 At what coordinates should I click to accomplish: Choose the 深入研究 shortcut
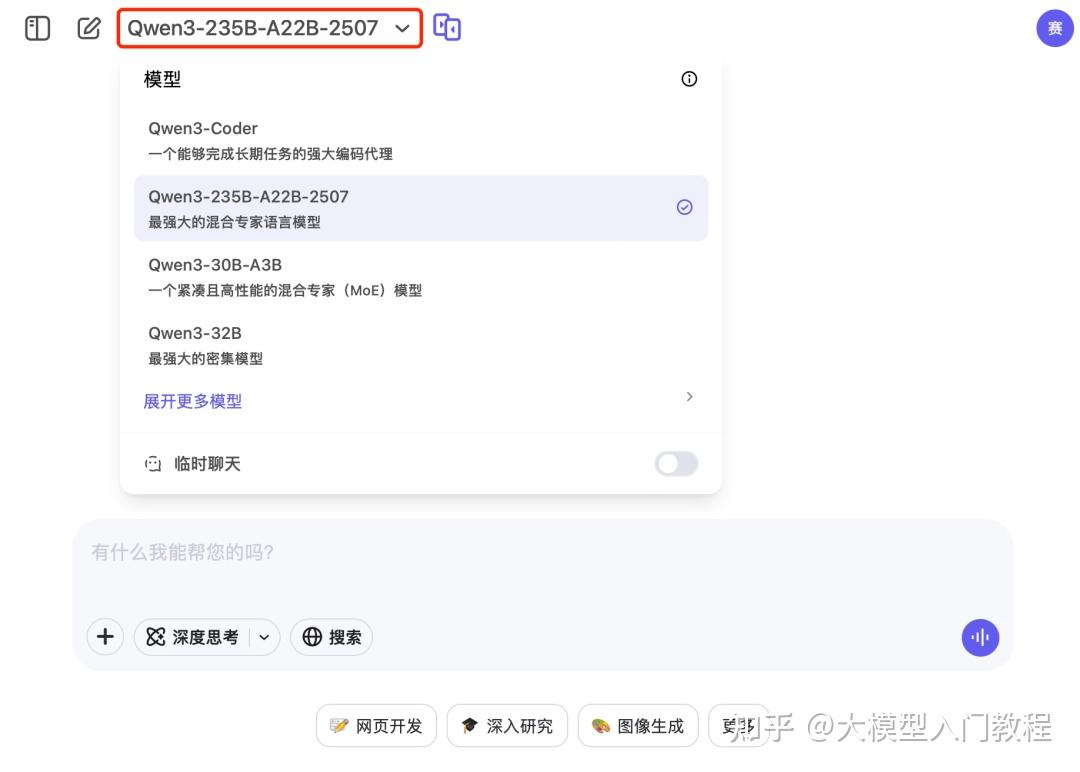[x=507, y=726]
